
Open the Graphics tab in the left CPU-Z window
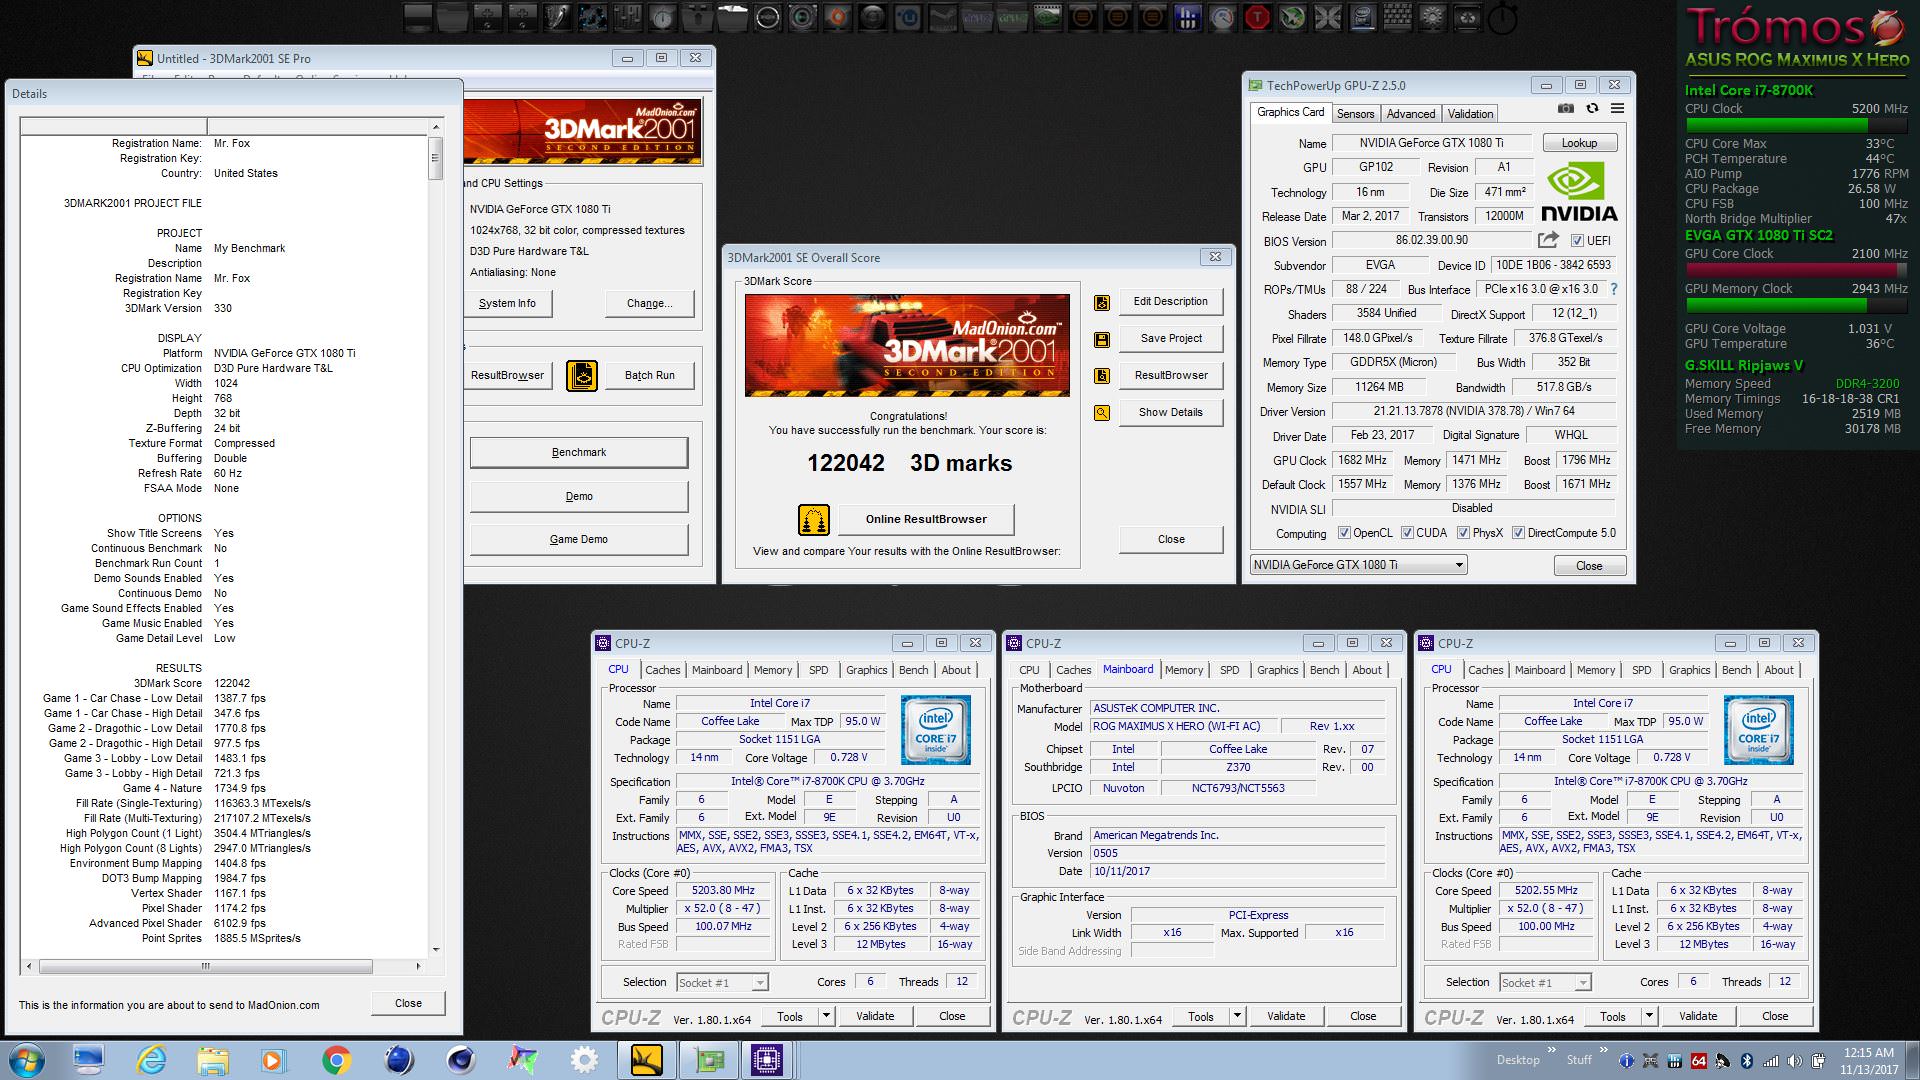[x=866, y=670]
